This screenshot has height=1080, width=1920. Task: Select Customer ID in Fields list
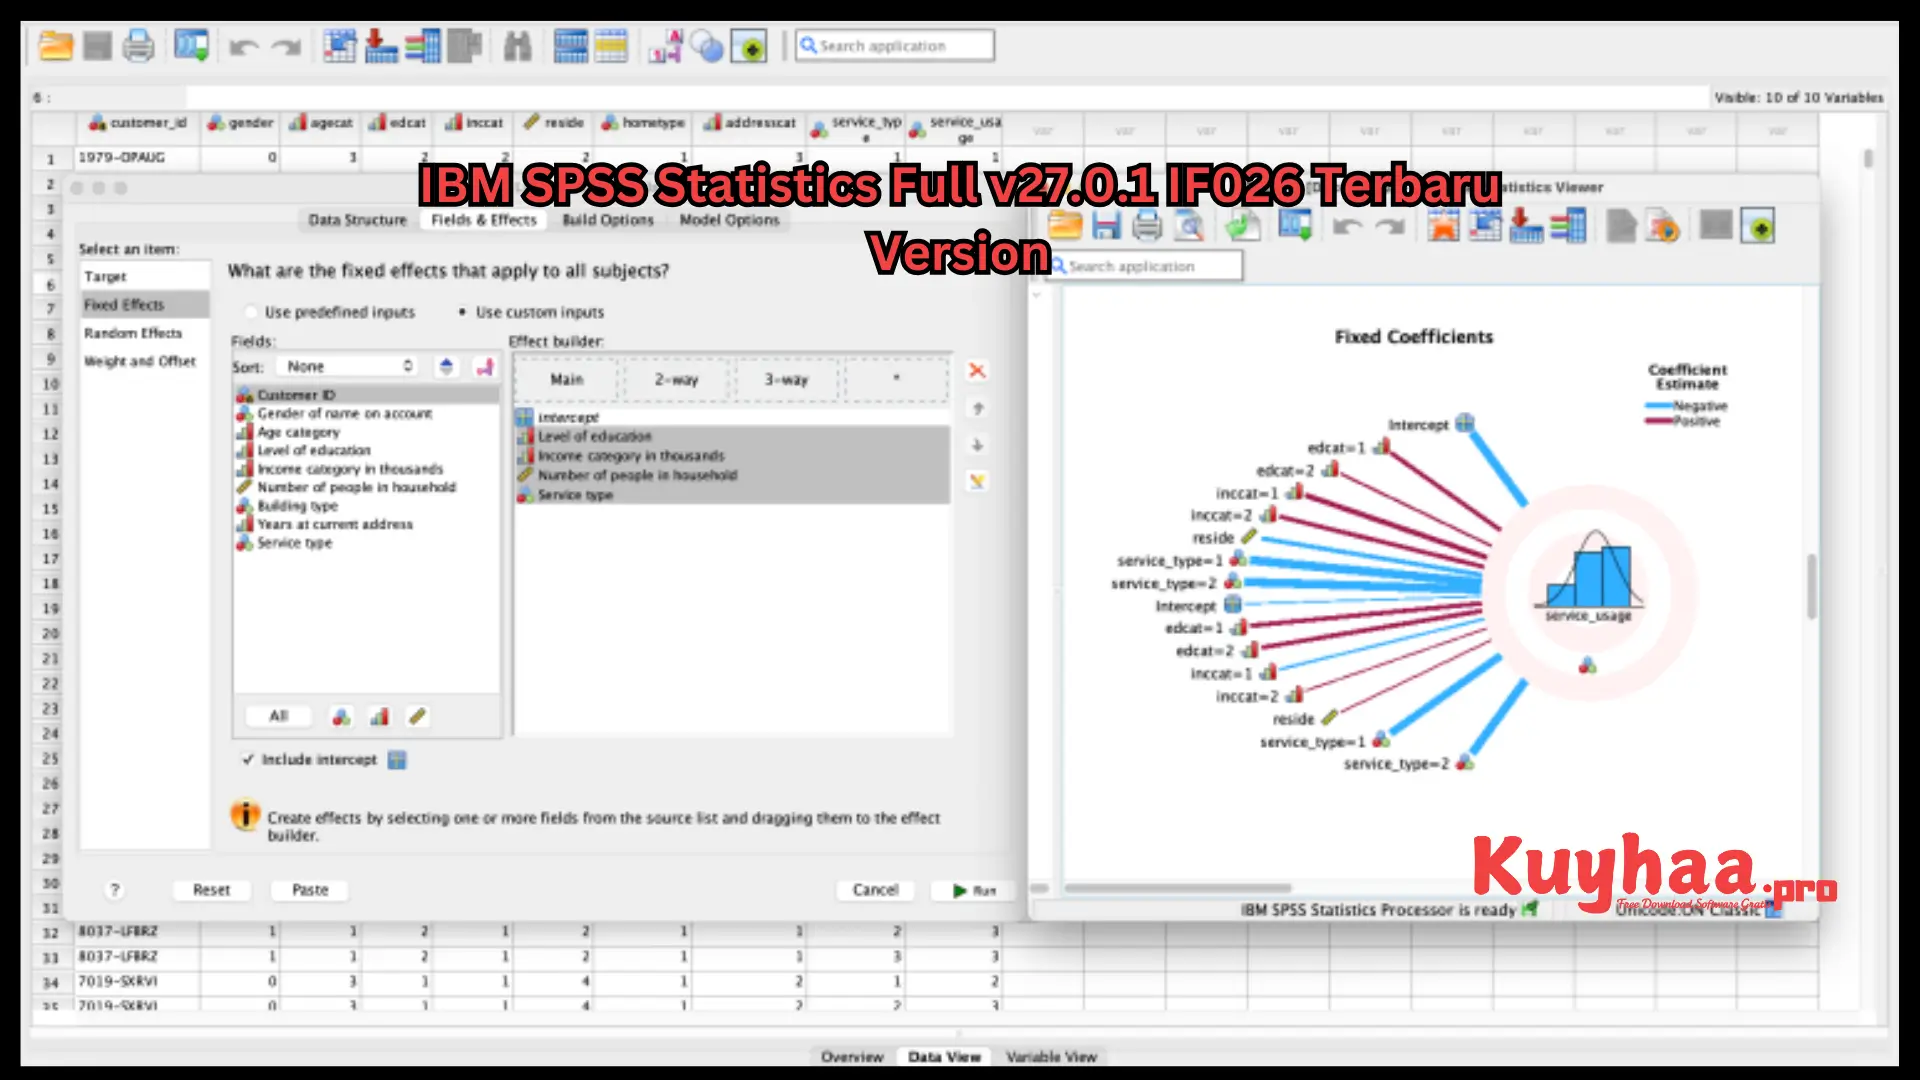tap(366, 395)
